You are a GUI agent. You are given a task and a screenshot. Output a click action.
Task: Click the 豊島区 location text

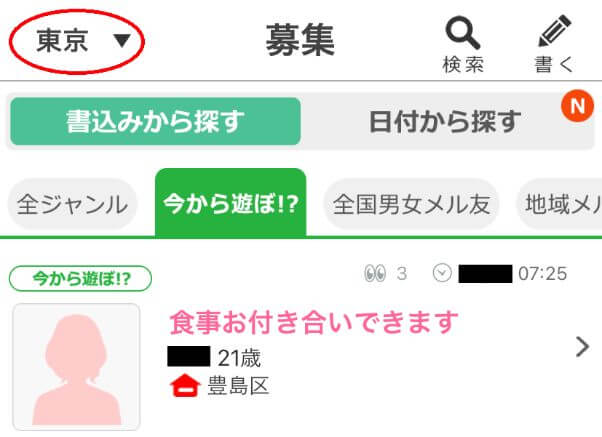pos(238,386)
